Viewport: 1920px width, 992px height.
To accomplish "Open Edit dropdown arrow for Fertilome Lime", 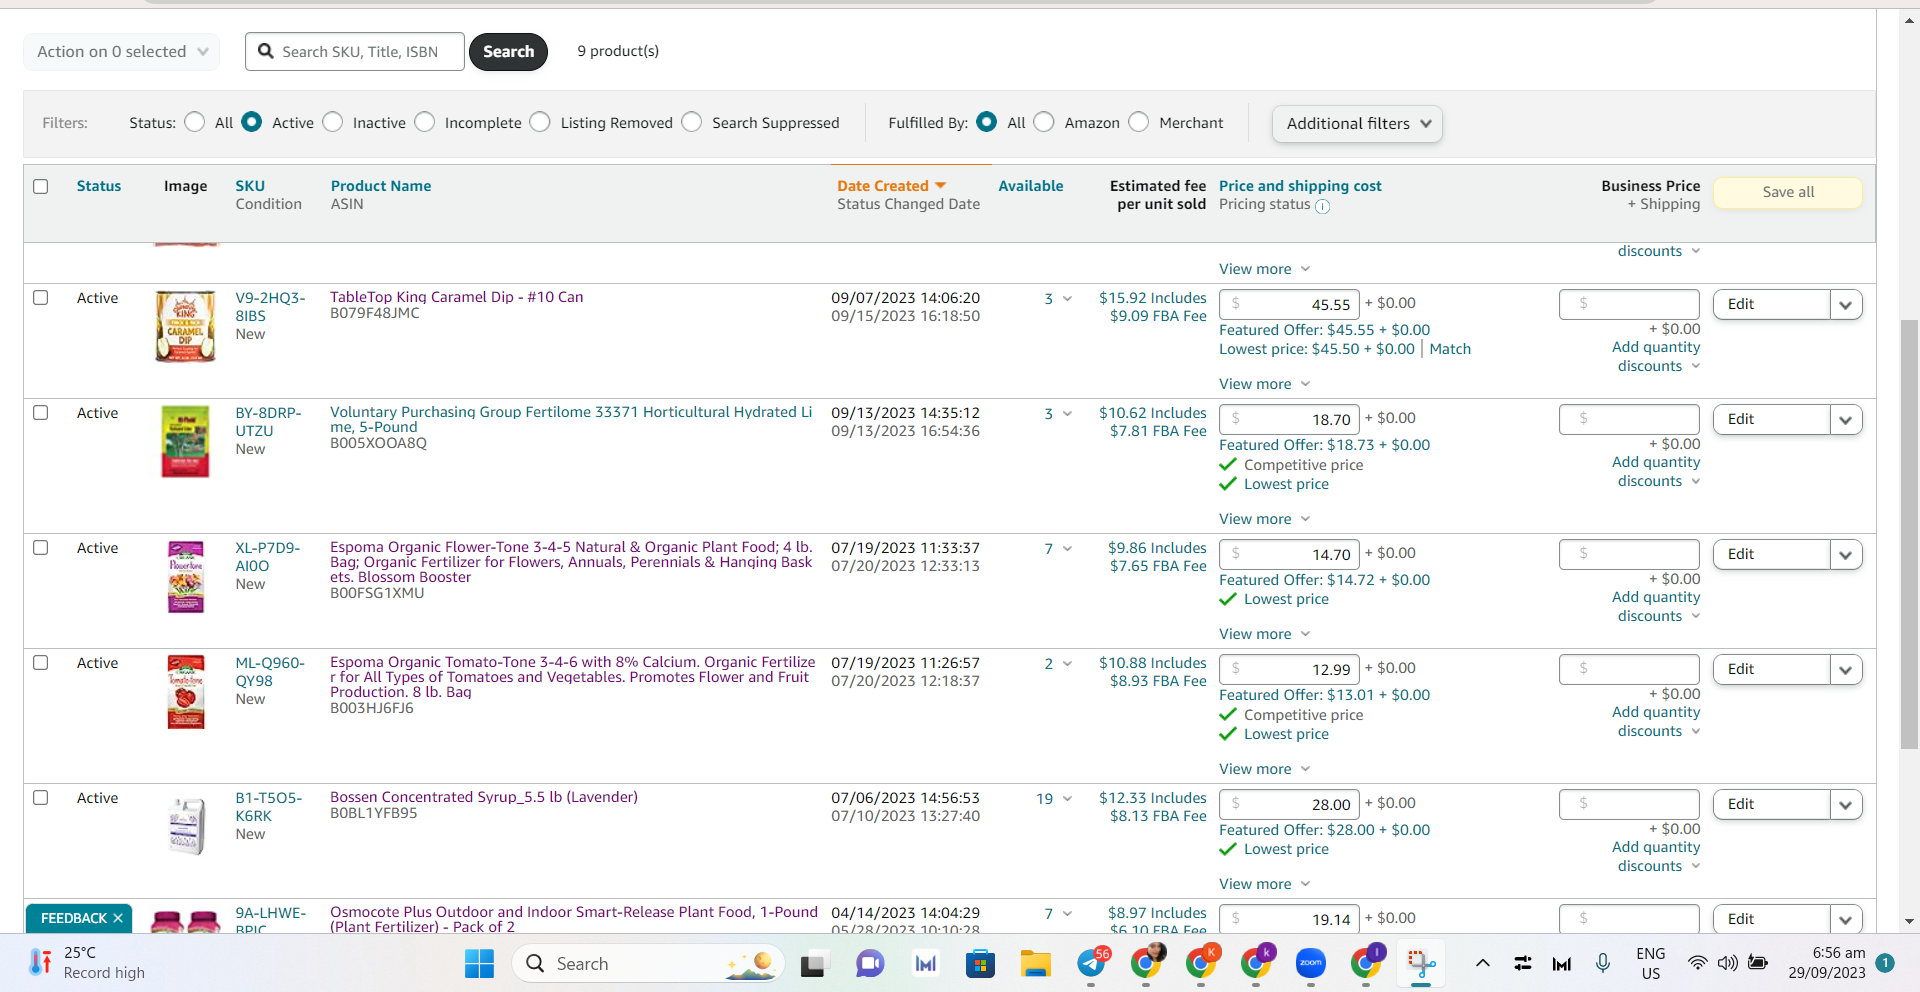I will 1846,419.
